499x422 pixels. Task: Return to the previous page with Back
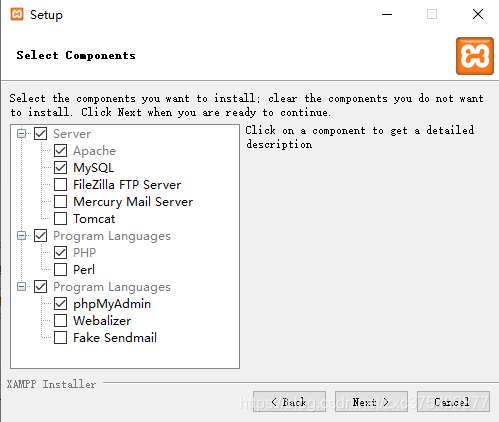[289, 402]
